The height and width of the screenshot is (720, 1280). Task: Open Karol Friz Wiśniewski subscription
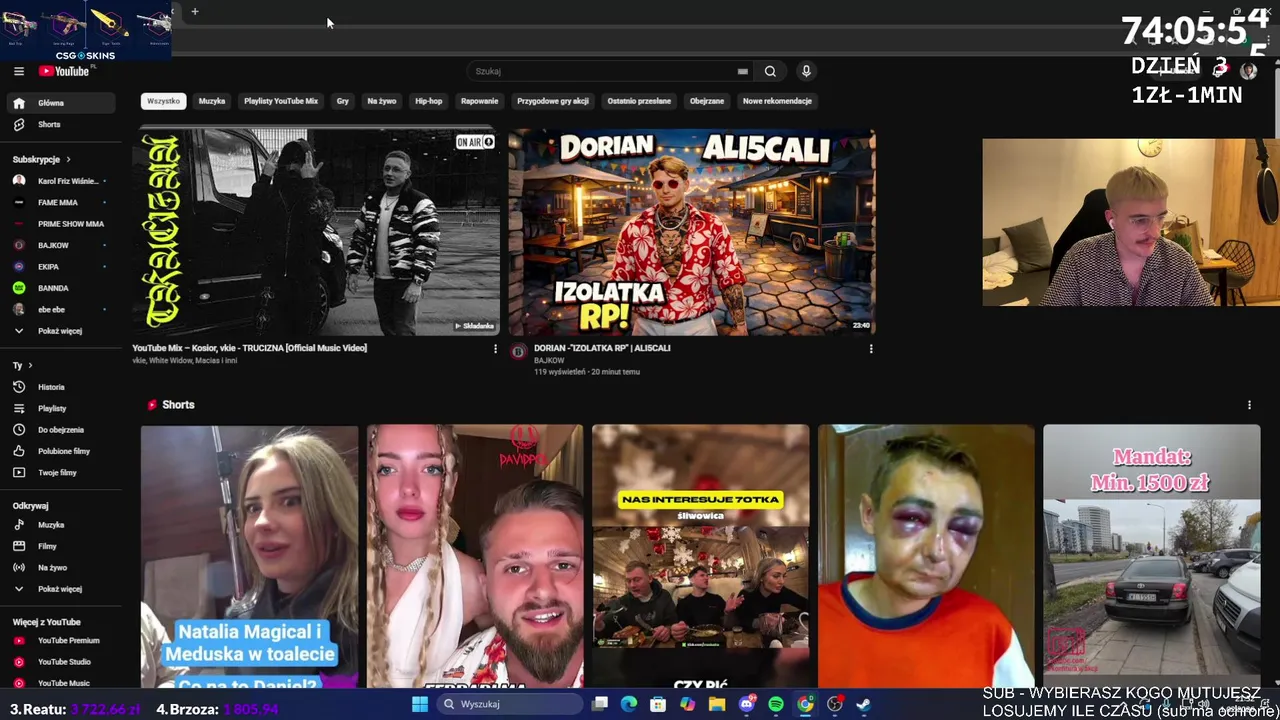(x=62, y=181)
